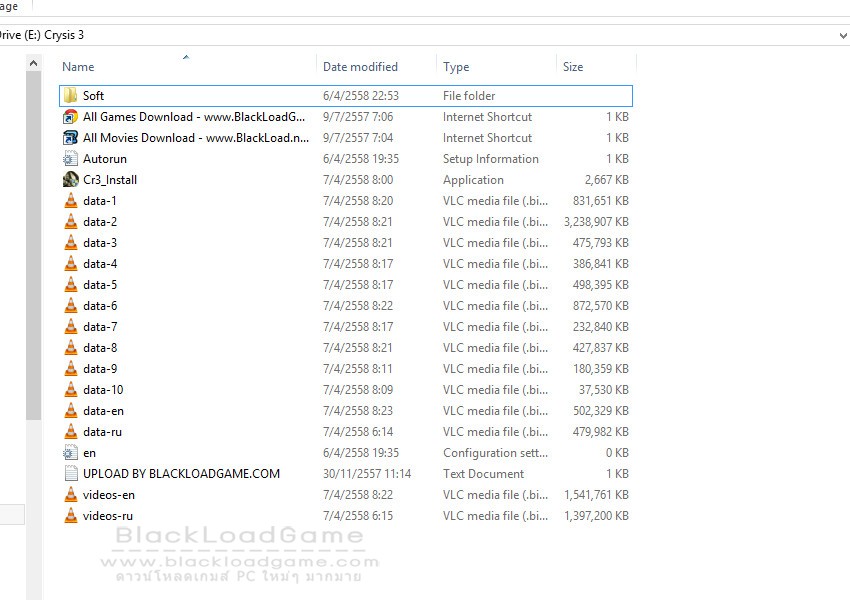Click the VLC cone icon for data-5

tap(70, 285)
